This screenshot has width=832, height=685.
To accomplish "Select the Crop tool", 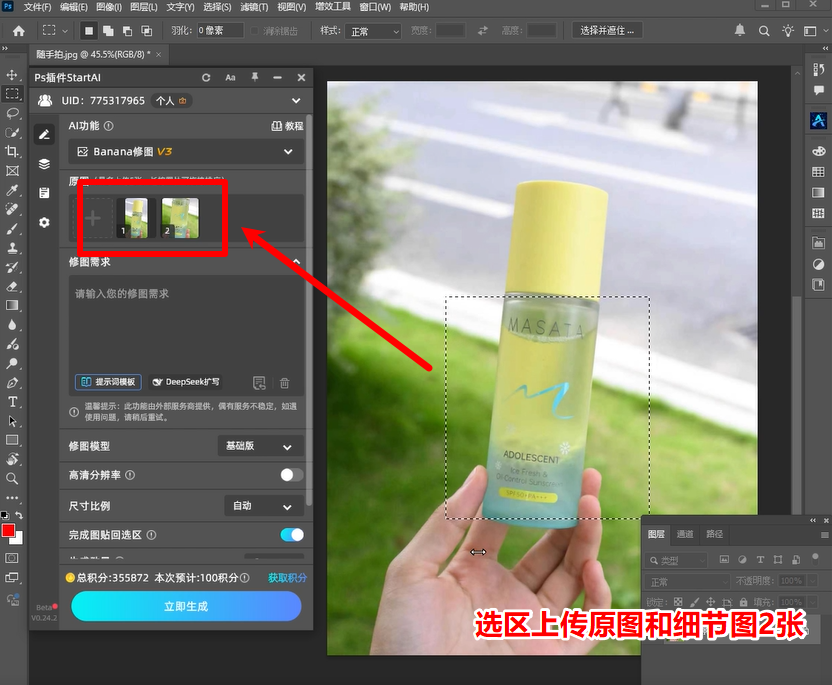I will pos(12,151).
